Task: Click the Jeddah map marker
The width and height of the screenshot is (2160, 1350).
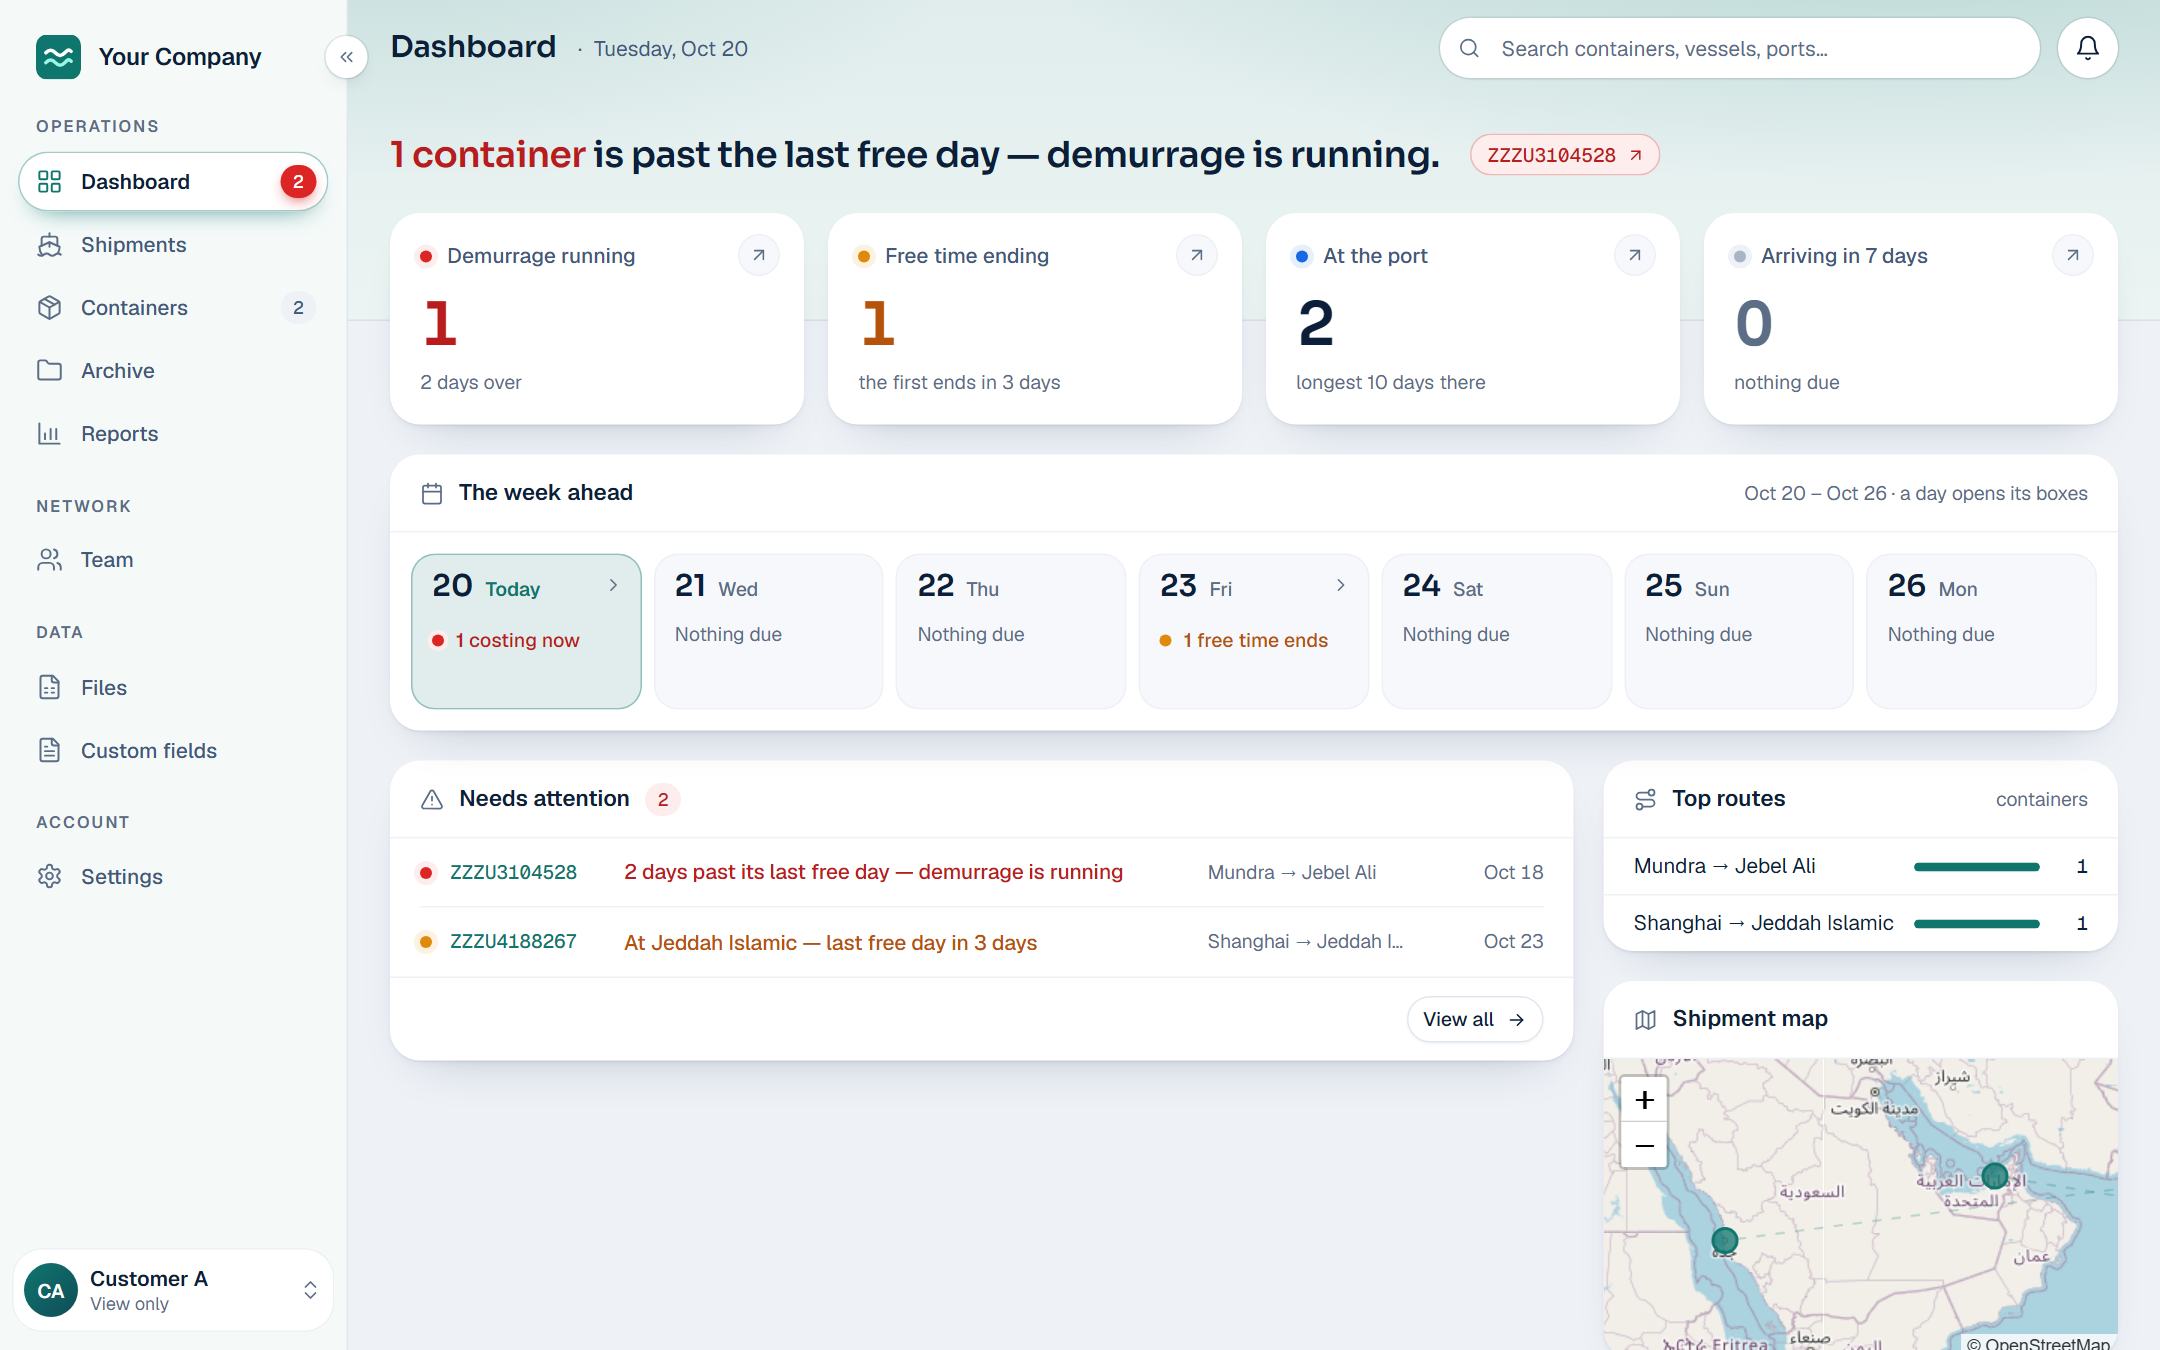Action: [1724, 1241]
